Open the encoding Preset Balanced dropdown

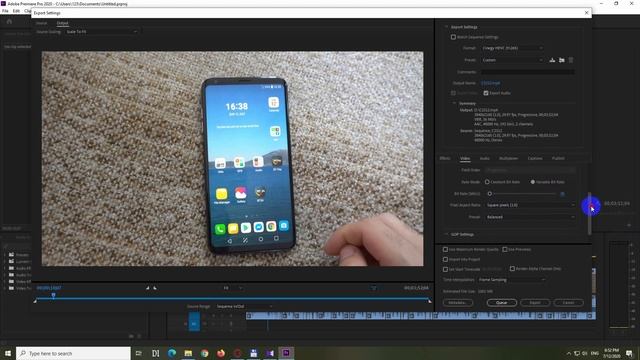click(x=530, y=217)
